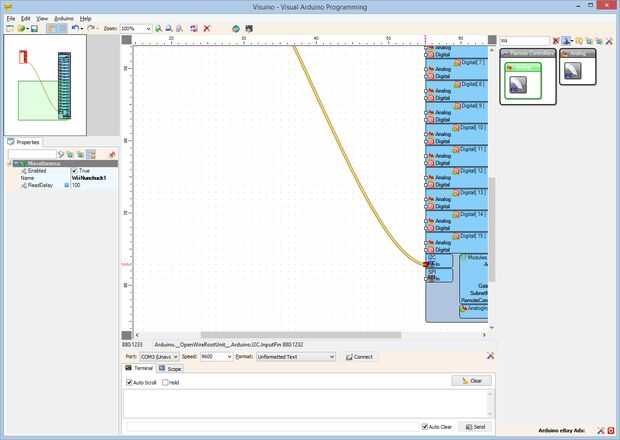Select the Wii Nunchuck component in green group

point(518,85)
